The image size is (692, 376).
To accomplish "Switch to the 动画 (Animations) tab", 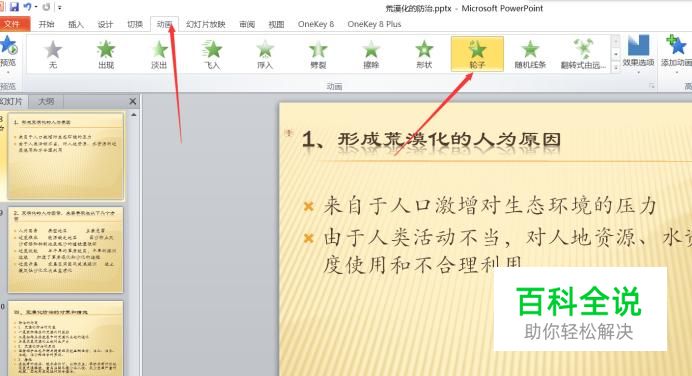I will tap(164, 24).
